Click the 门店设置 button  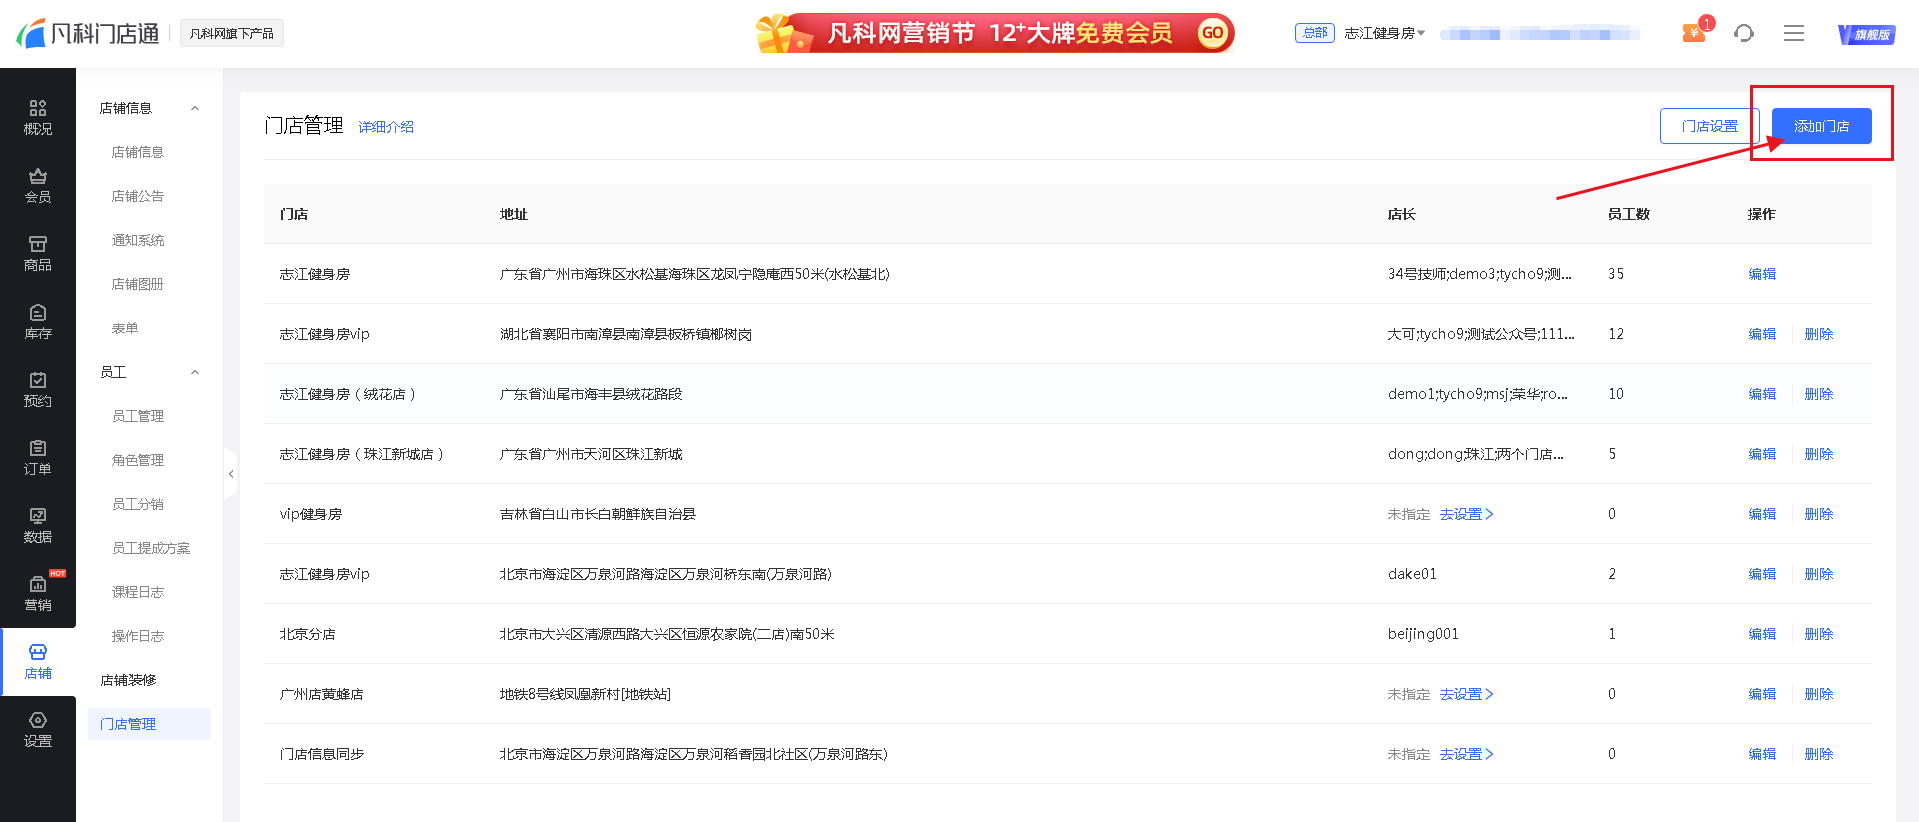pos(1710,126)
